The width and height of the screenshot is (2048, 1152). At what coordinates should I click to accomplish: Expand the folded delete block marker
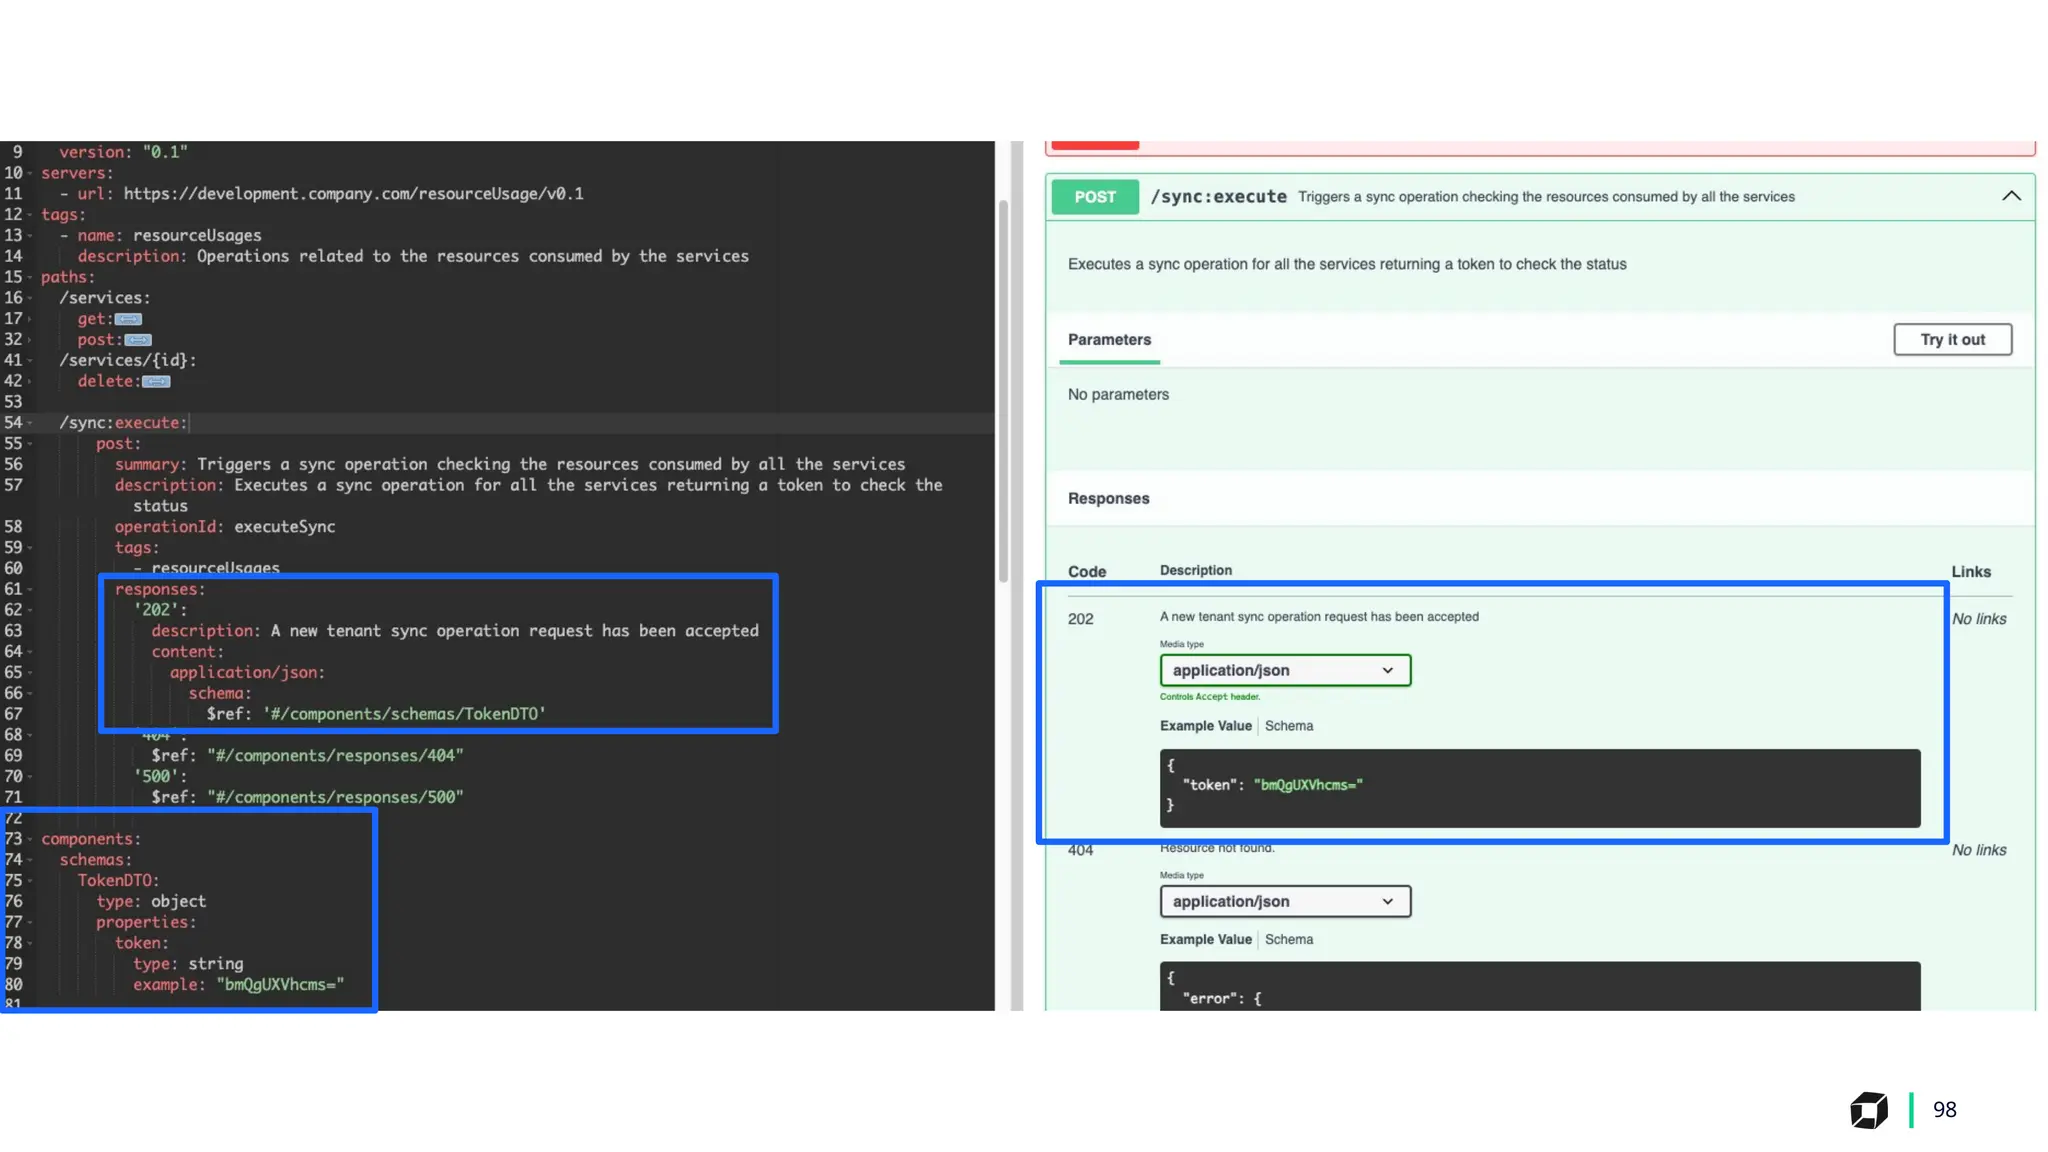[x=156, y=381]
